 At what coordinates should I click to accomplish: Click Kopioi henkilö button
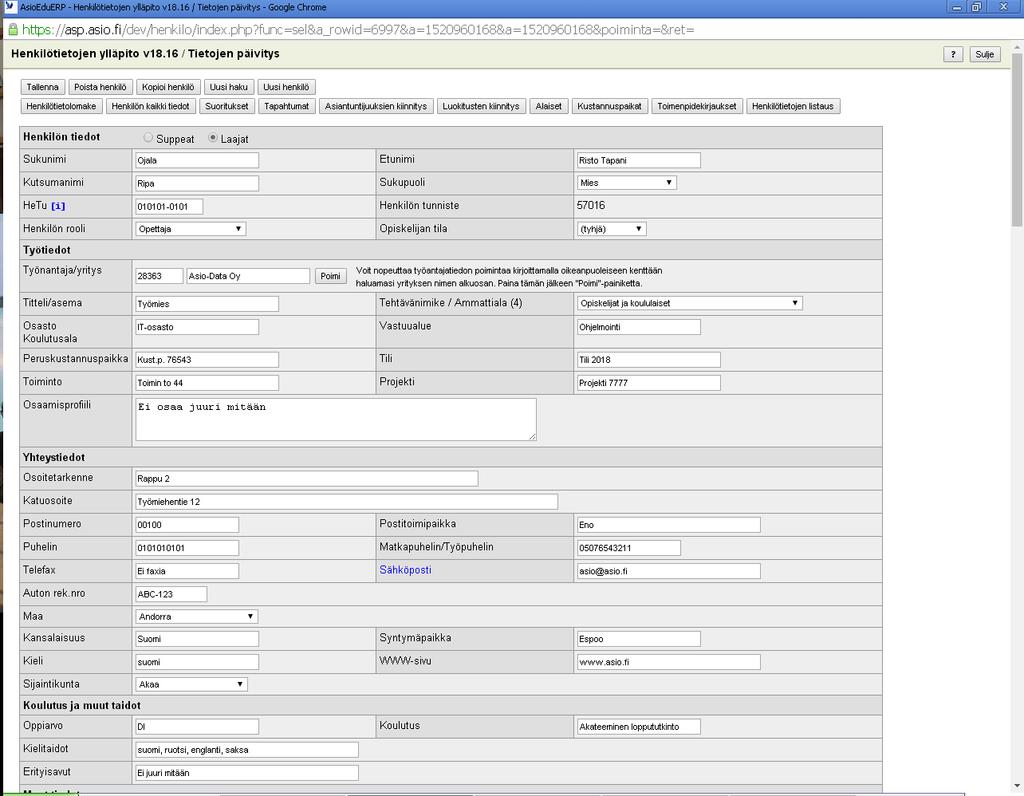[168, 87]
